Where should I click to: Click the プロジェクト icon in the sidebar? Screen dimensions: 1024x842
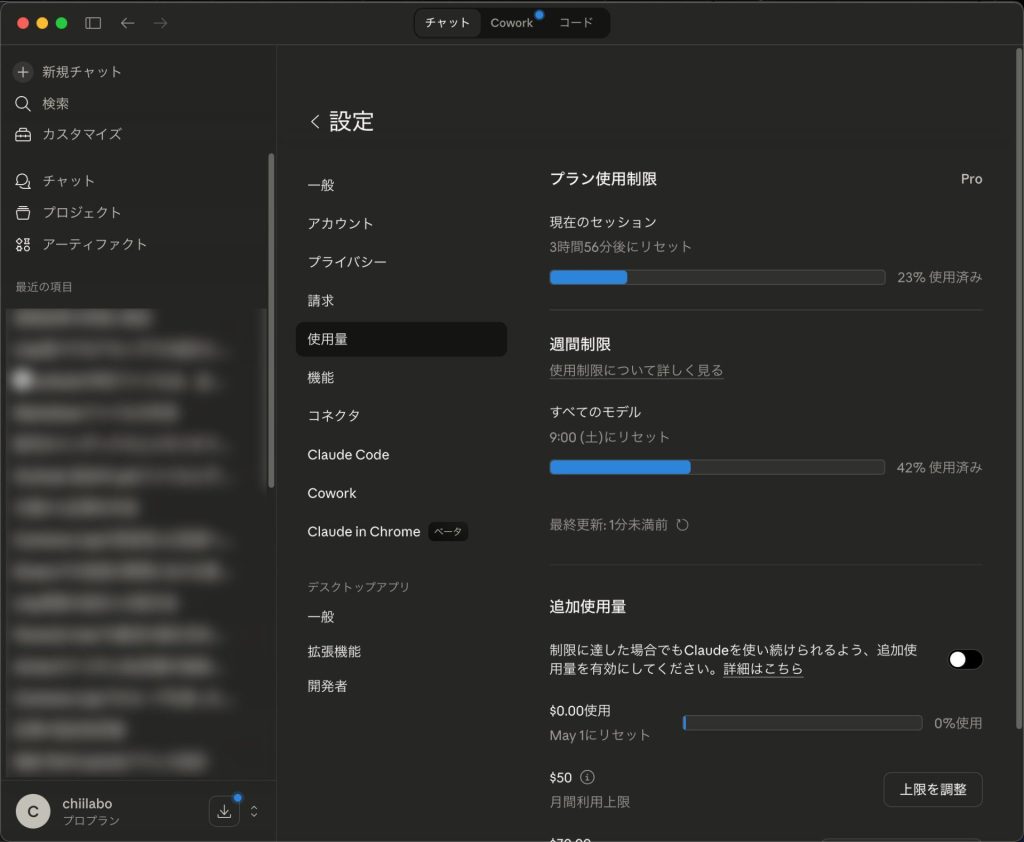click(x=23, y=212)
